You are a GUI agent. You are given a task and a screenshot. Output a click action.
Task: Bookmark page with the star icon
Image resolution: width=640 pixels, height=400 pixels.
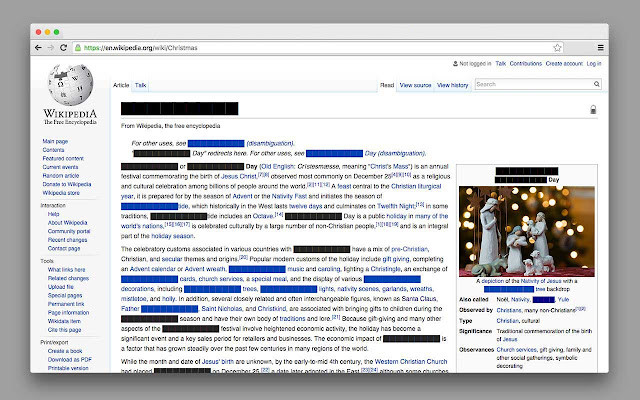(x=557, y=48)
